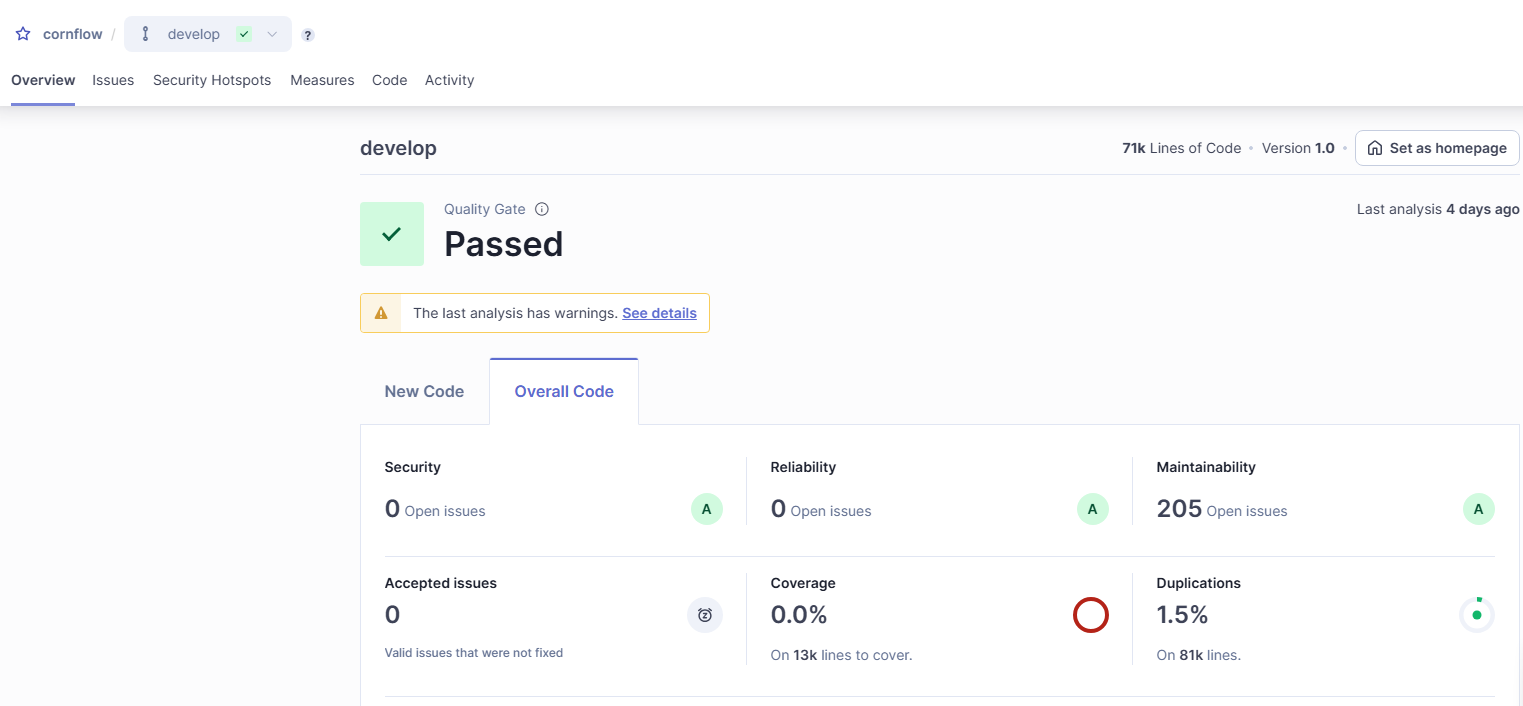Go to the Measures tab
Image resolution: width=1523 pixels, height=706 pixels.
pos(322,80)
